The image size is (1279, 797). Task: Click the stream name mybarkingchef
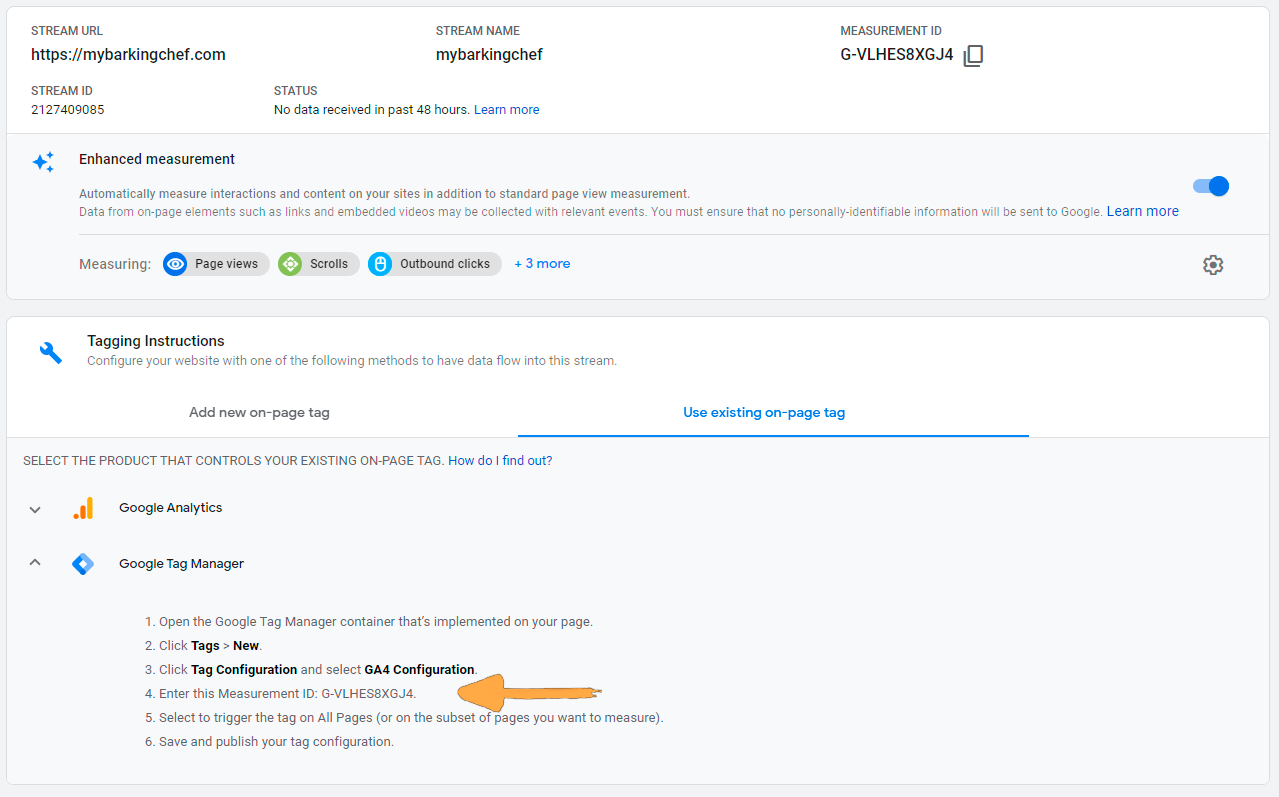489,55
